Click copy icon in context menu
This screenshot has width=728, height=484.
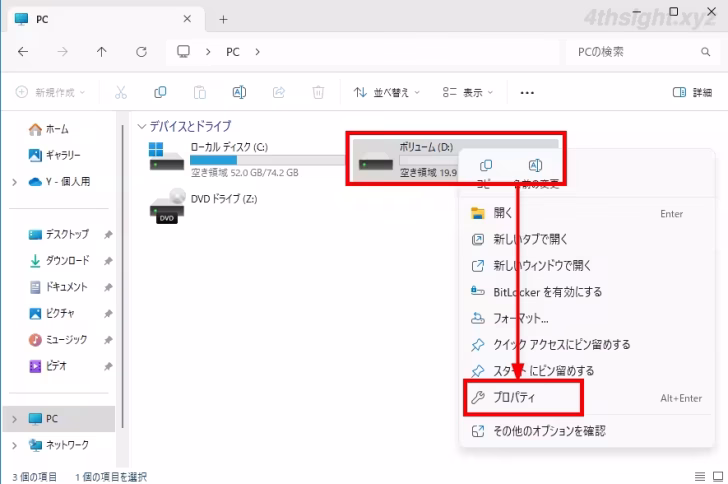point(486,166)
